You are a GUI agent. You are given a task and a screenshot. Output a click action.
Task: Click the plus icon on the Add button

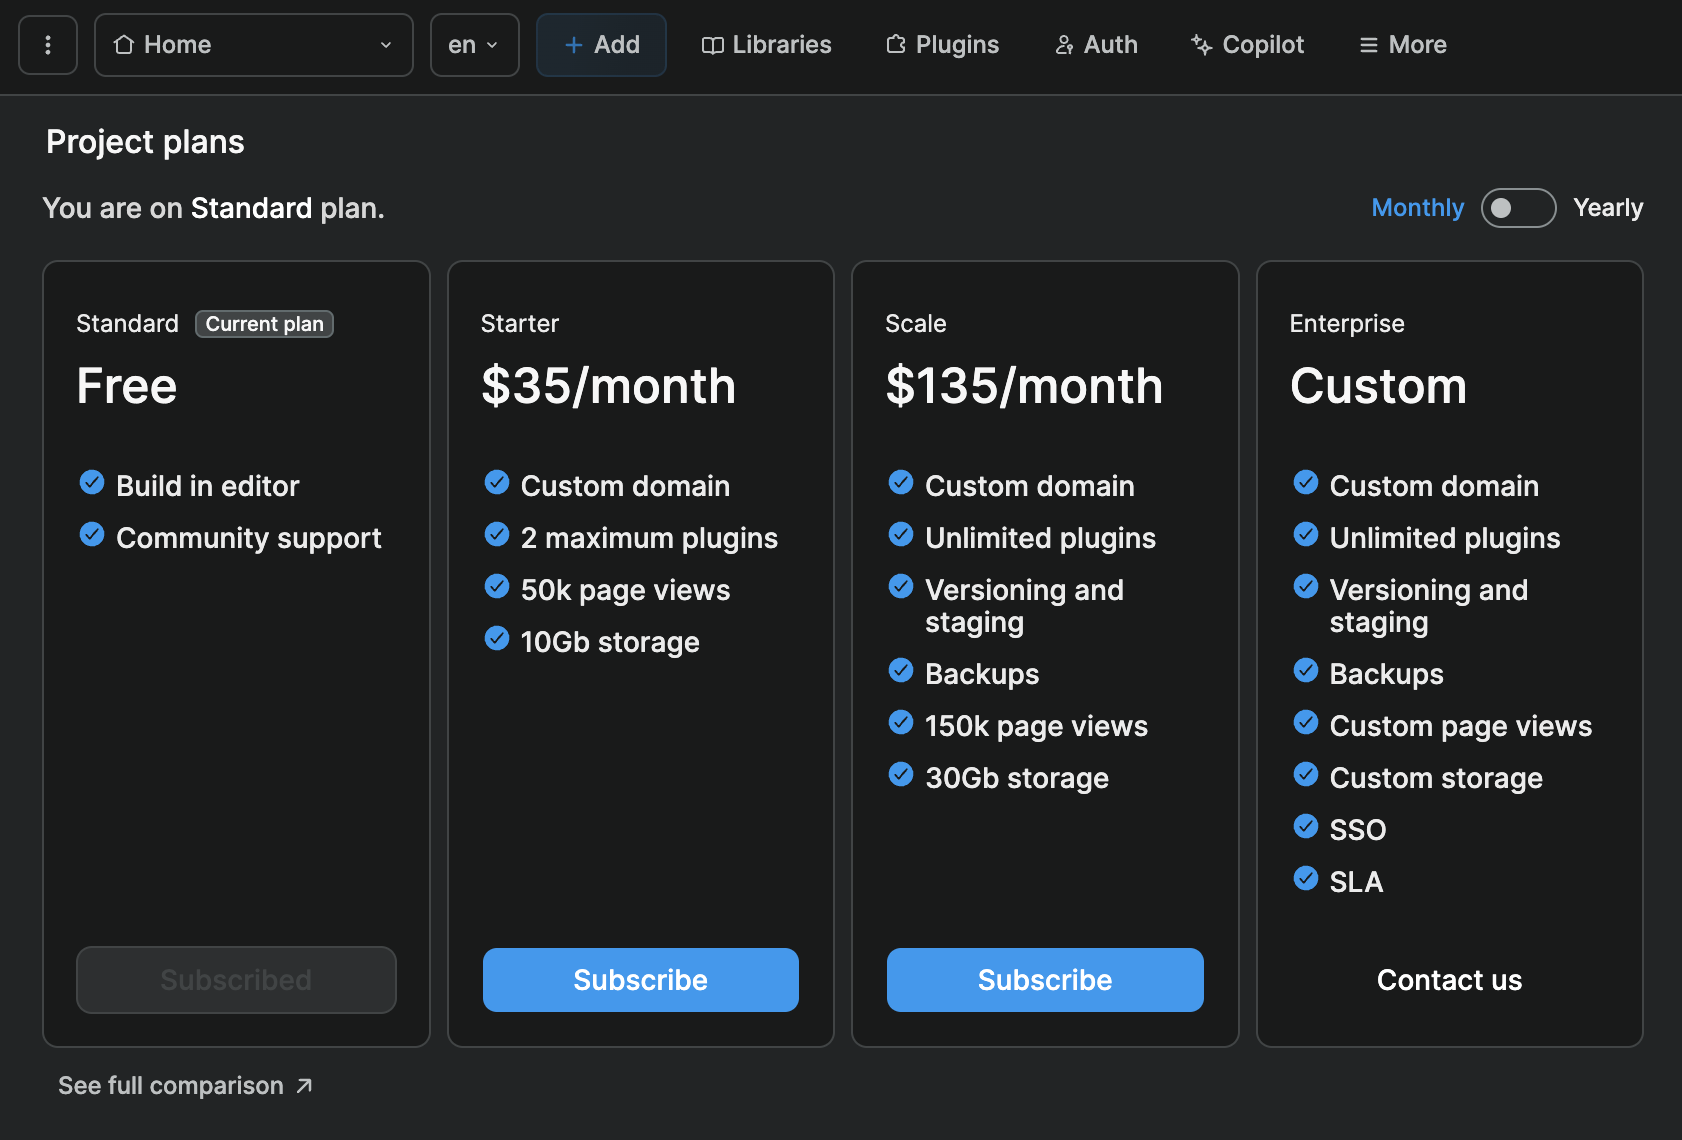pos(573,44)
